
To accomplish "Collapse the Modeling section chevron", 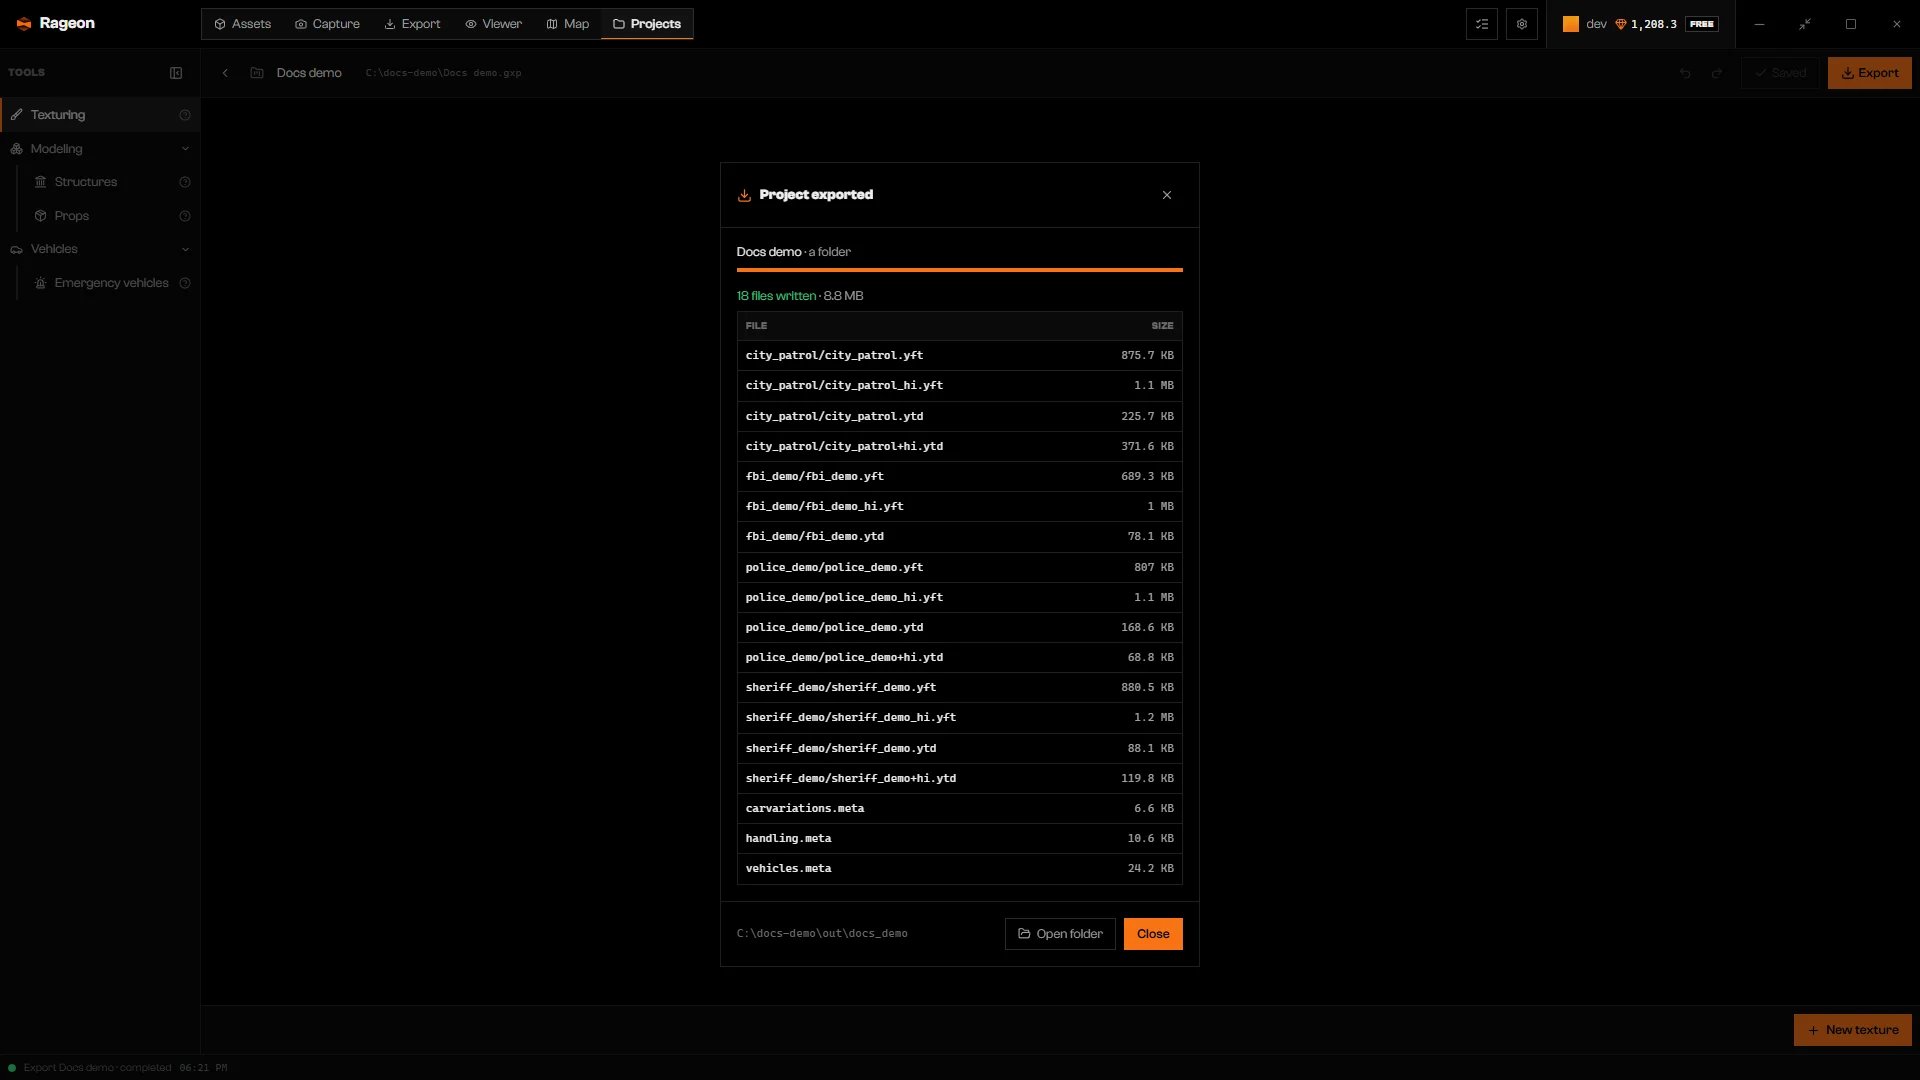I will tap(185, 149).
